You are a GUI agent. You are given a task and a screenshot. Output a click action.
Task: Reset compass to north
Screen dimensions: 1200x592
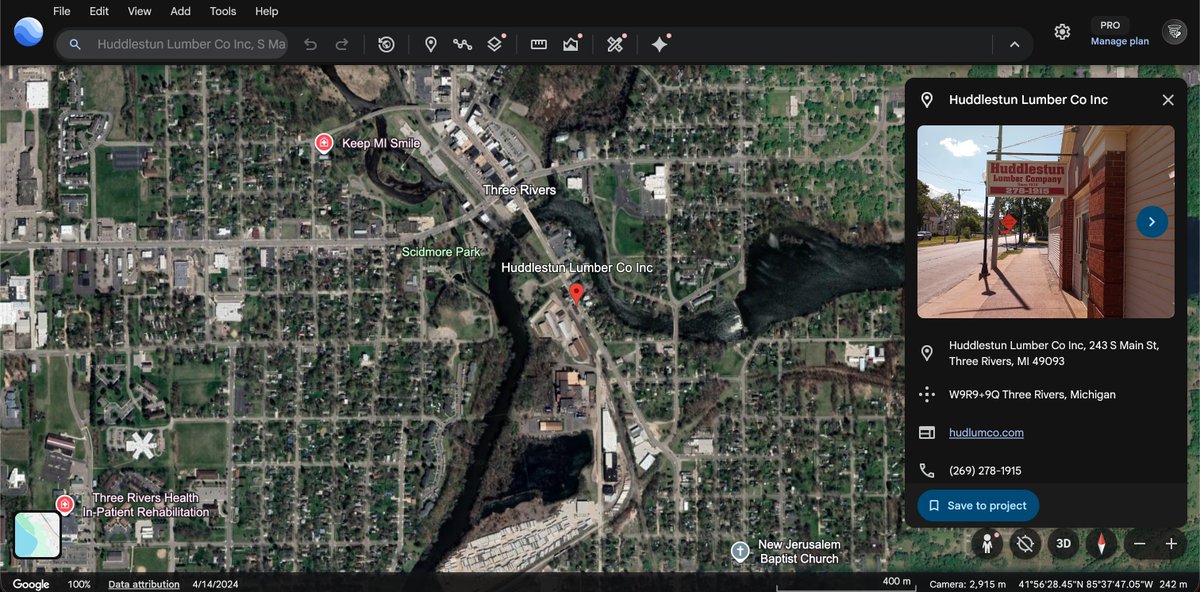click(1102, 544)
